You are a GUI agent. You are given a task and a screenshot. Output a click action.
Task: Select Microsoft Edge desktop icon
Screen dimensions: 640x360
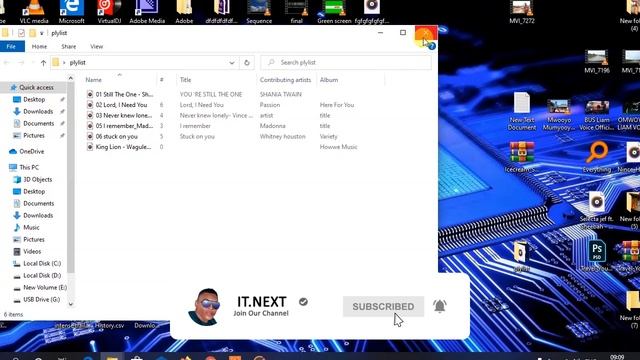tap(71, 12)
